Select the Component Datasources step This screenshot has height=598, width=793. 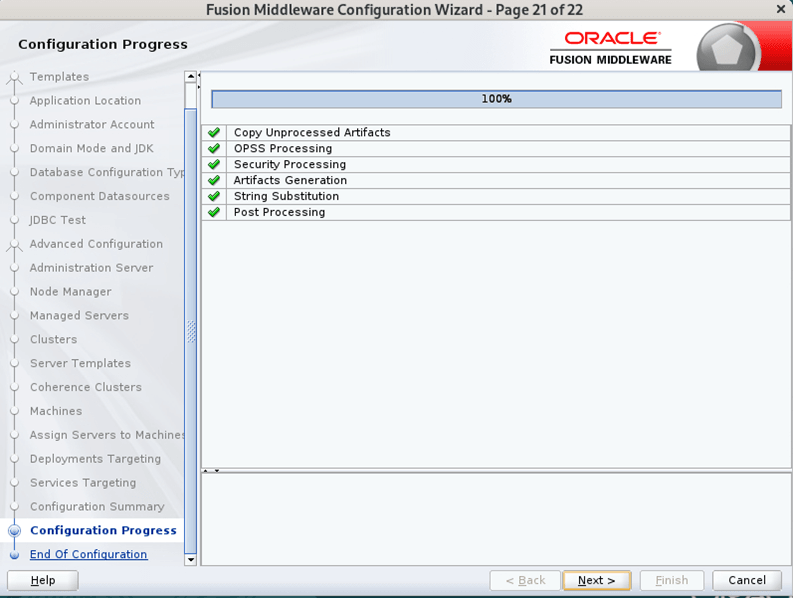pyautogui.click(x=100, y=196)
